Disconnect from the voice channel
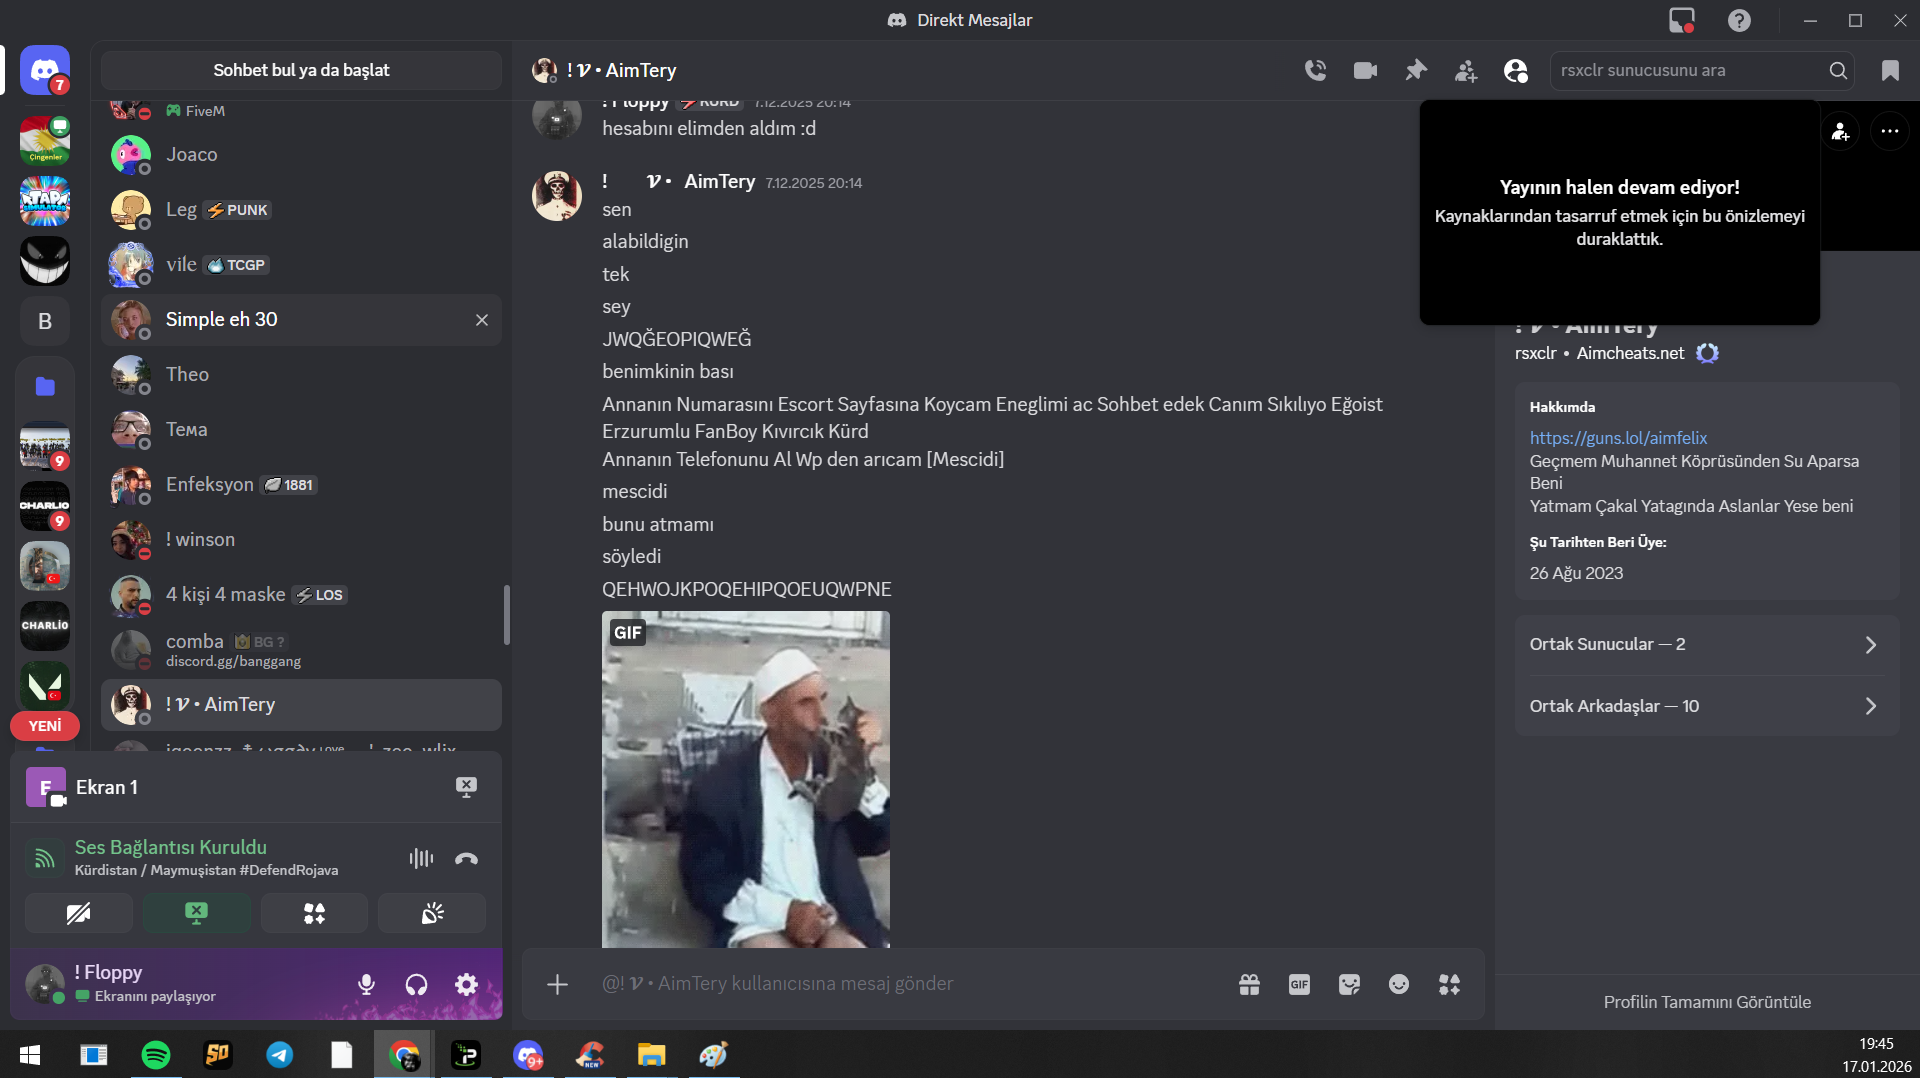This screenshot has height=1078, width=1920. [x=466, y=858]
